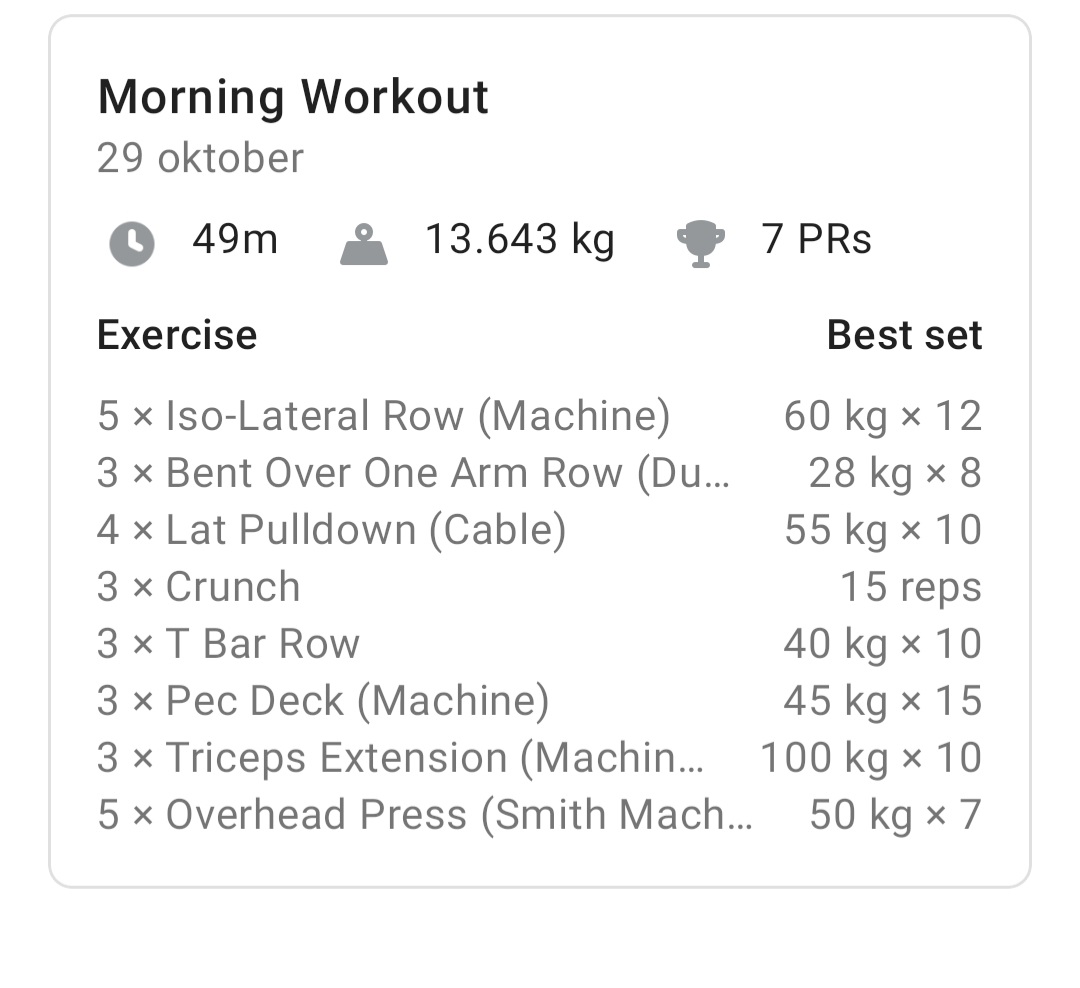Screen dimensions: 1080x988
Task: Click the trophy icon for personal records
Action: pyautogui.click(x=701, y=241)
